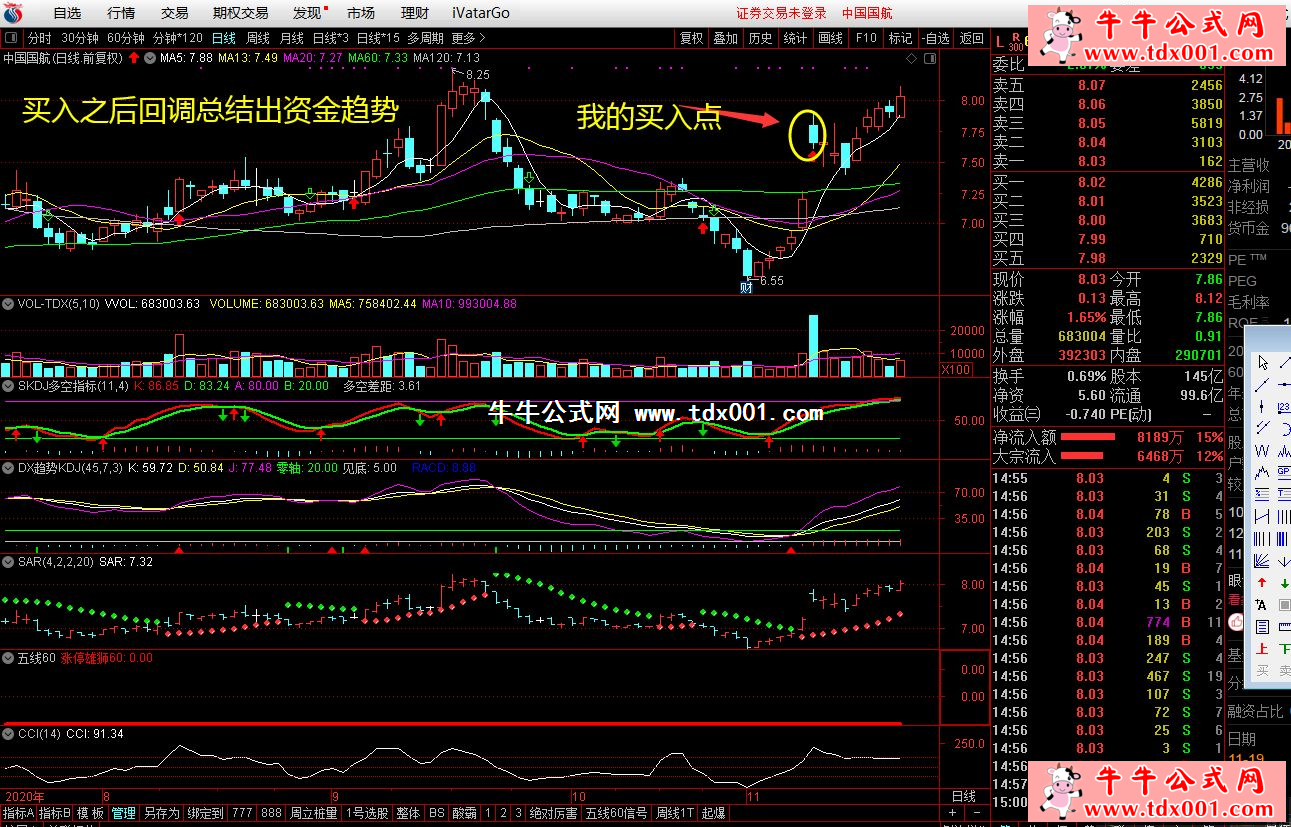Click the 卖一 8.03 order book row
Image resolution: width=1291 pixels, height=827 pixels.
[x=1108, y=161]
